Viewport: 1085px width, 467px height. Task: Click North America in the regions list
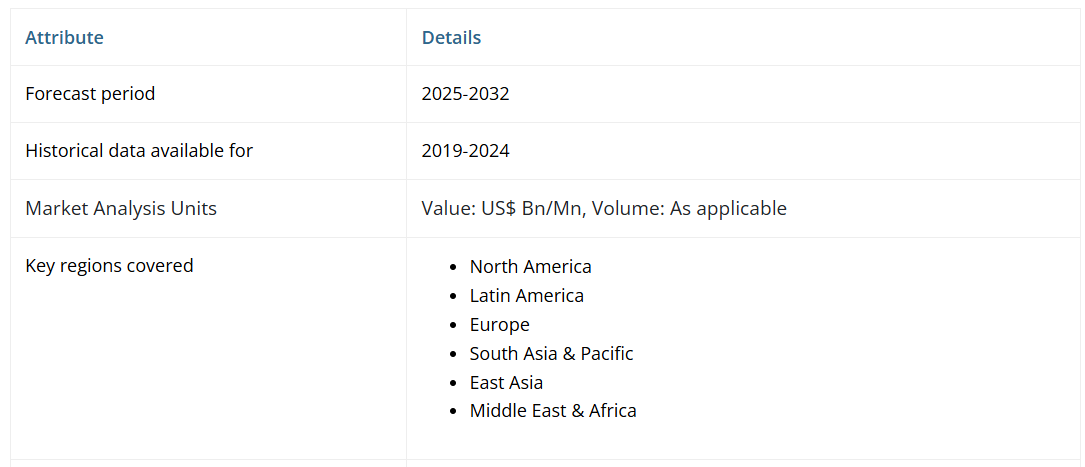click(530, 267)
